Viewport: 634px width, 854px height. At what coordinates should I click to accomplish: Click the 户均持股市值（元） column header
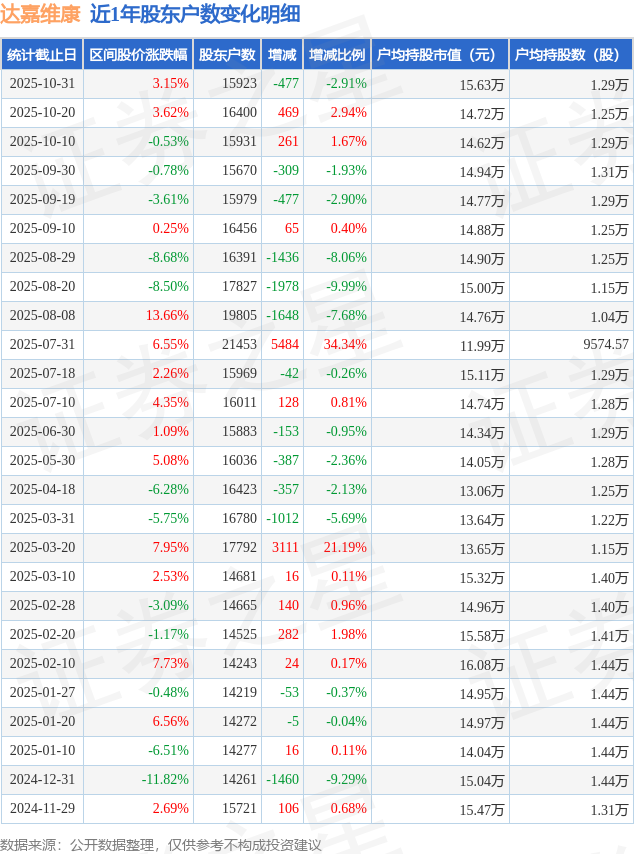tap(439, 55)
